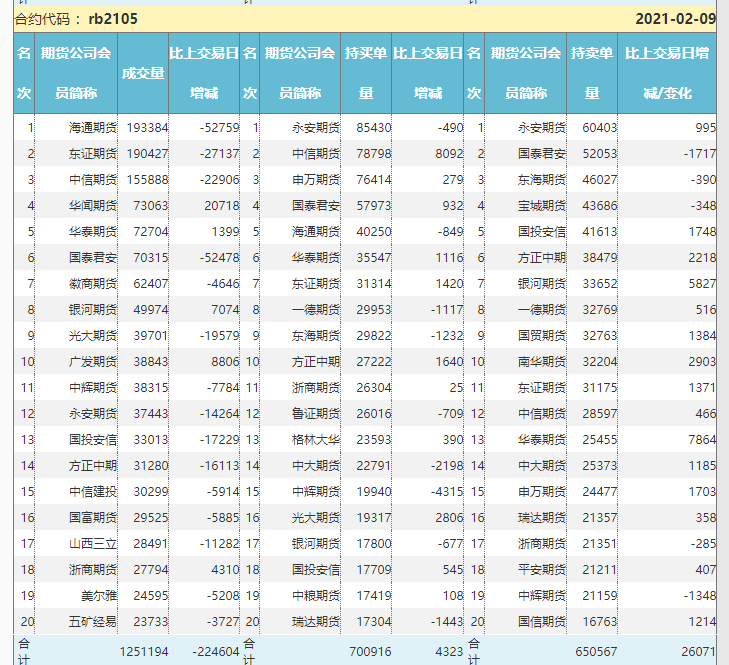Select long position change -4315
Screen dimensions: 729x665
coord(447,492)
